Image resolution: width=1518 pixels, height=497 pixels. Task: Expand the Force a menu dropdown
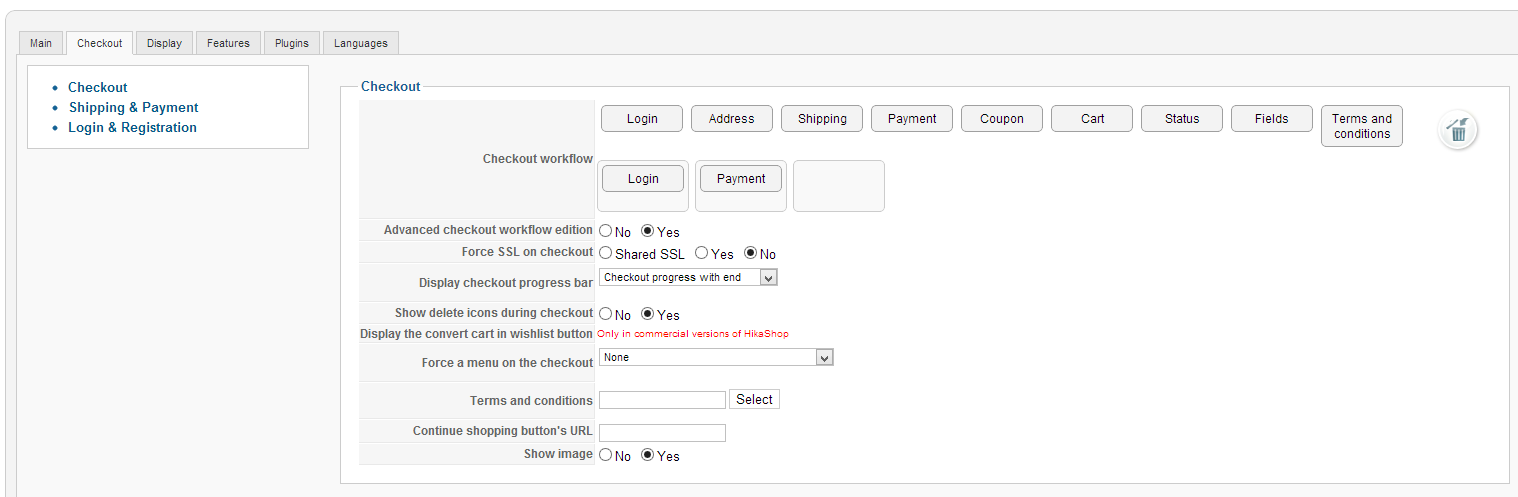click(x=716, y=357)
